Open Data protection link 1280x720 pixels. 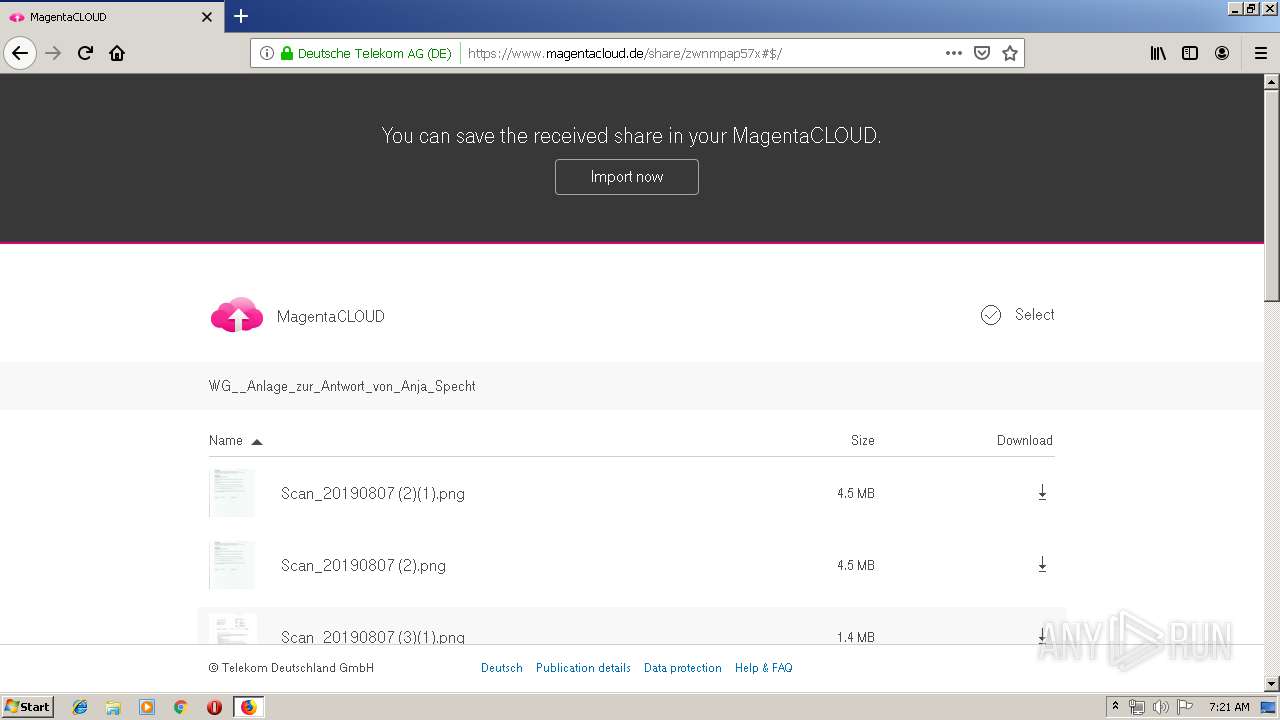coord(683,668)
